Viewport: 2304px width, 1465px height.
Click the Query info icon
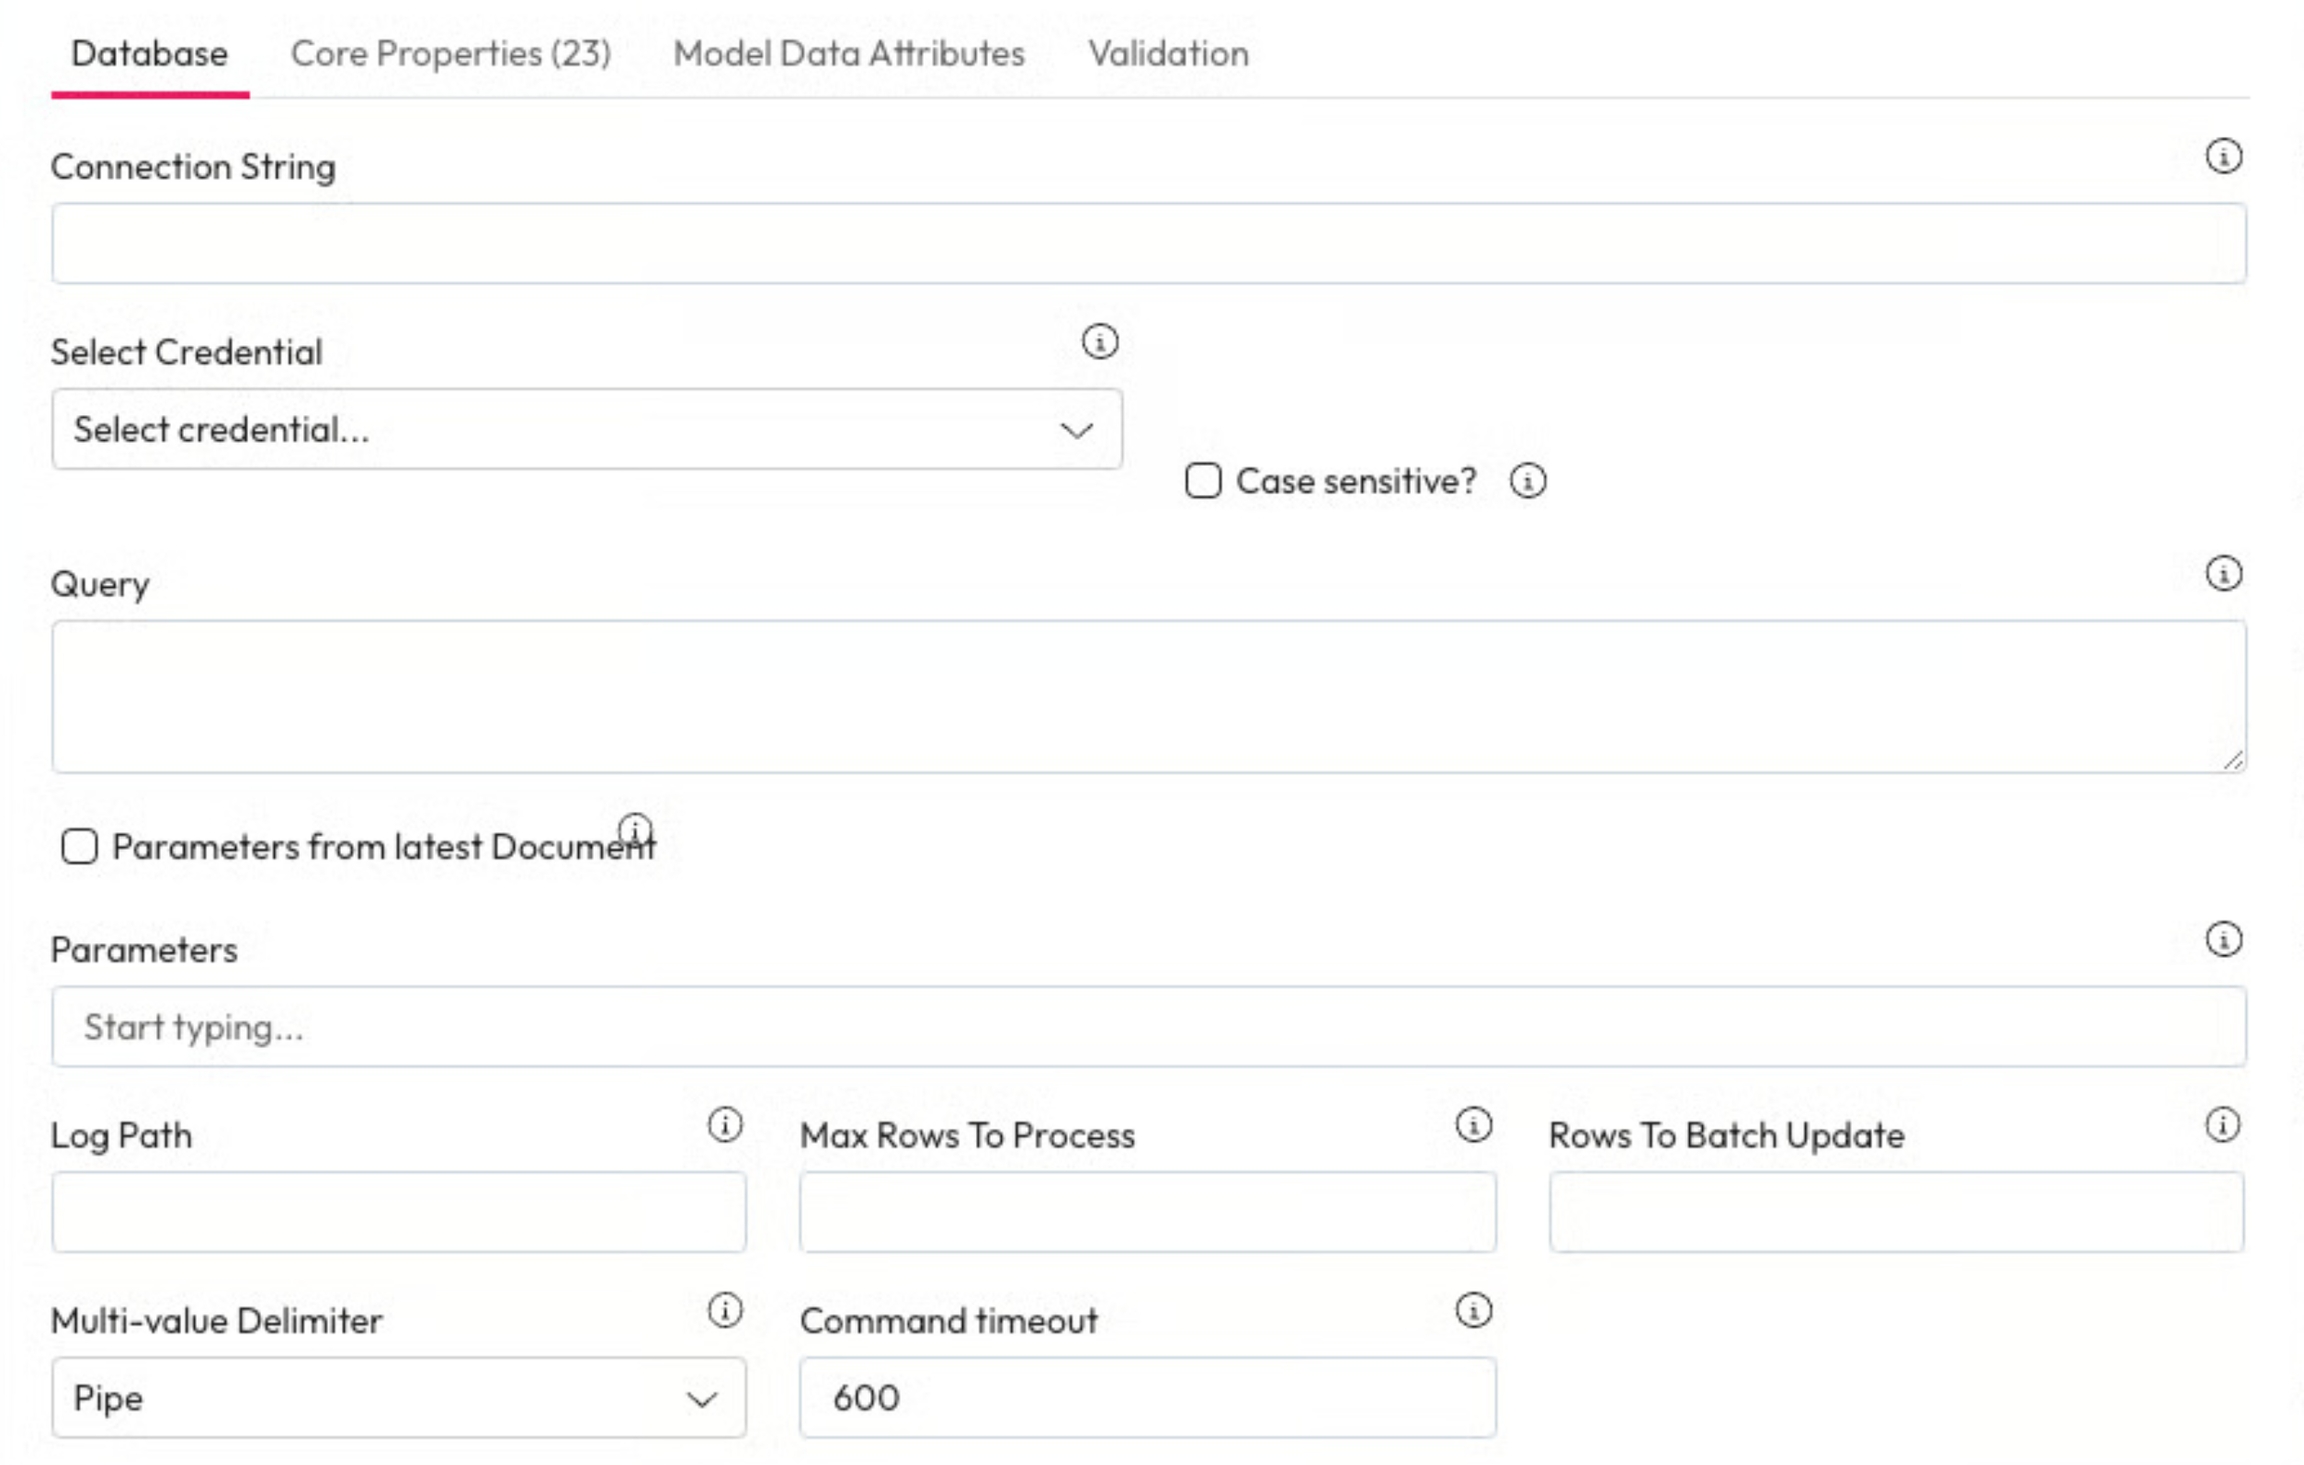point(2223,573)
